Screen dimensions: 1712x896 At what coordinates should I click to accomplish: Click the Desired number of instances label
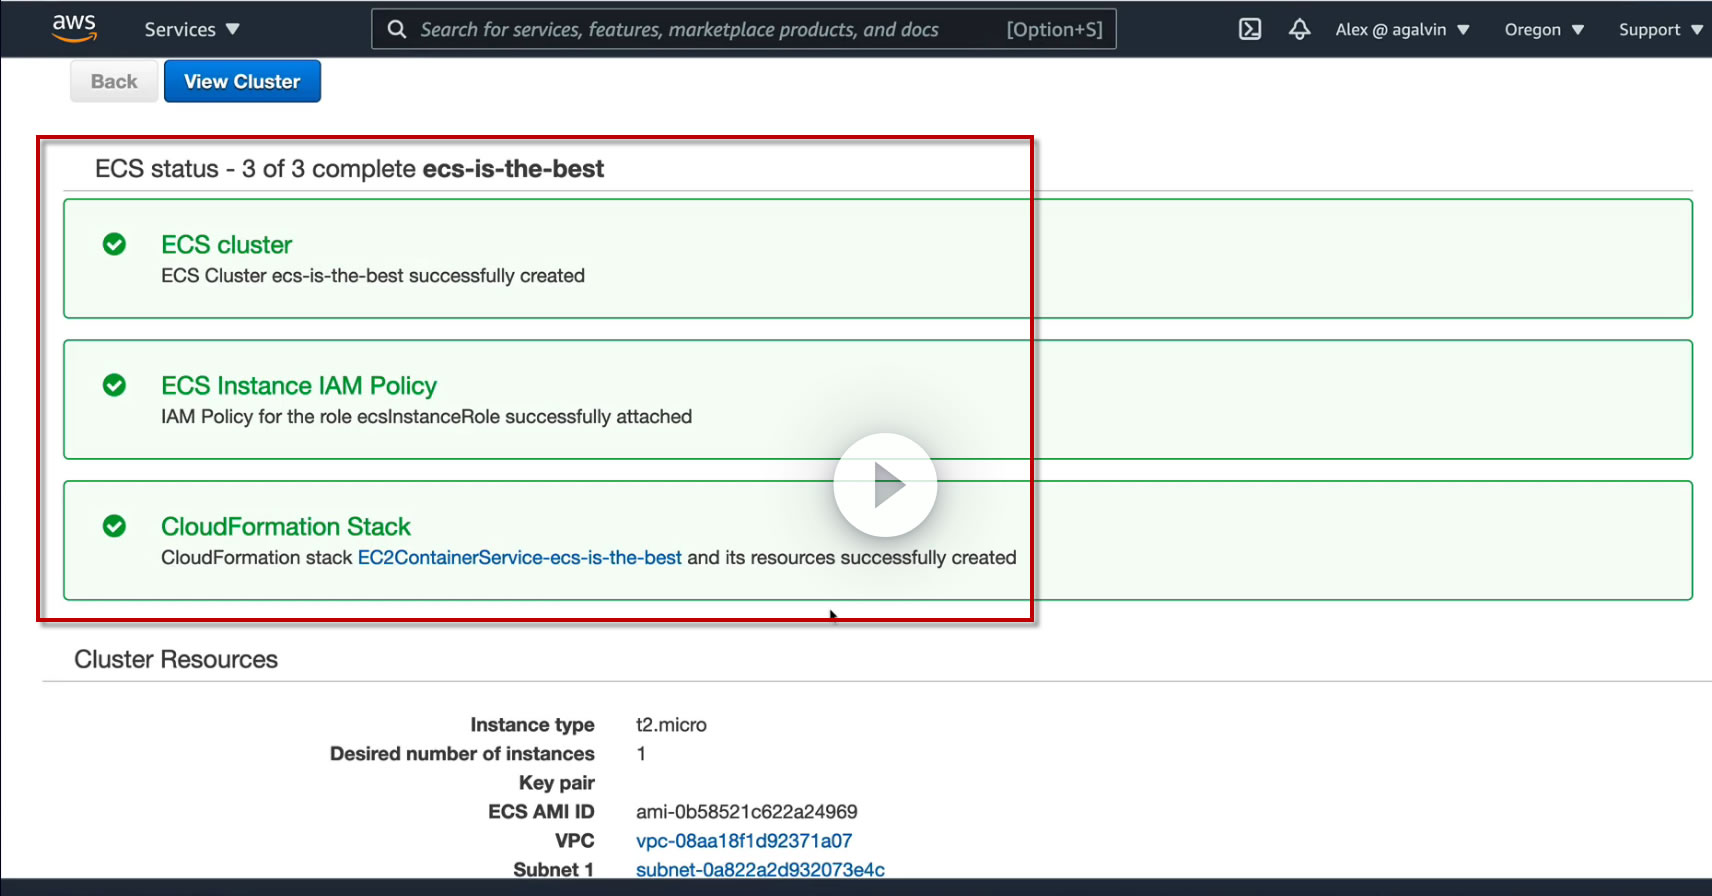(x=462, y=754)
